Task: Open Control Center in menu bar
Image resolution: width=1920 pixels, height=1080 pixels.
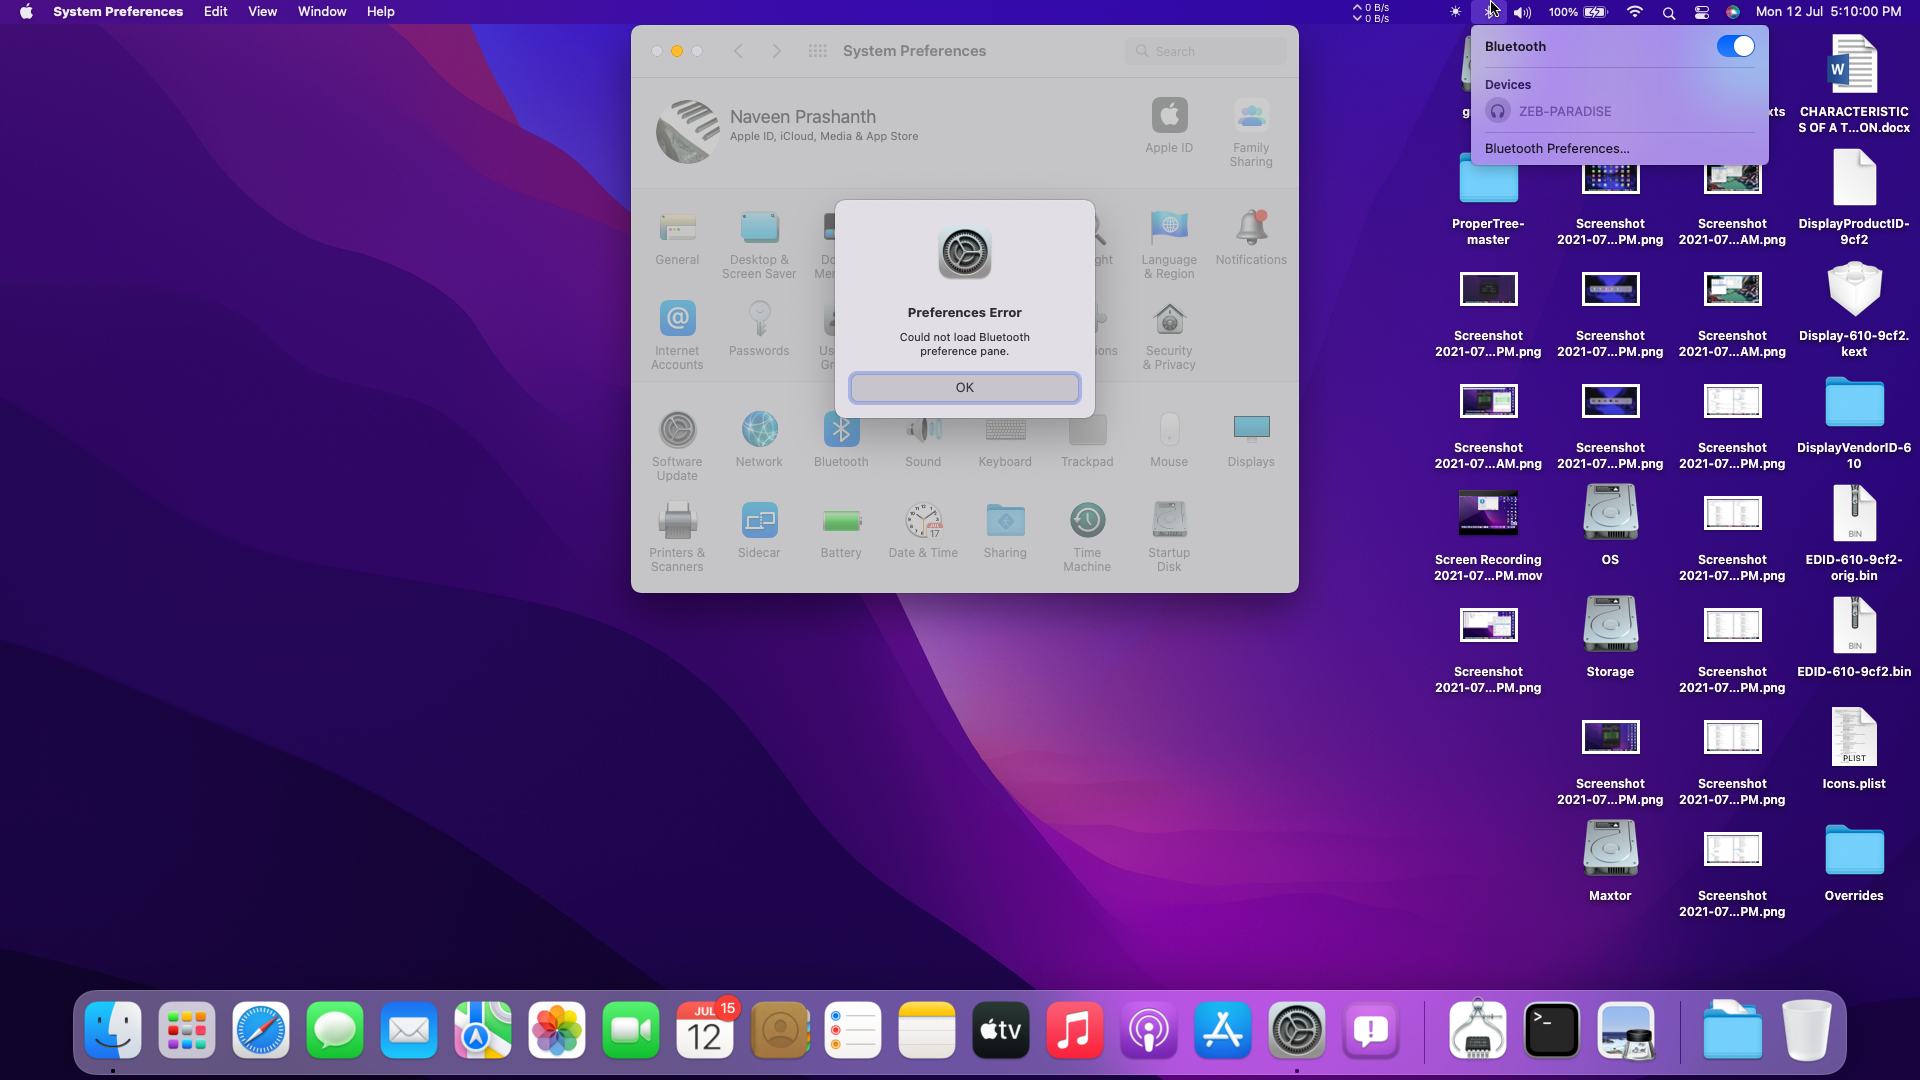Action: tap(1701, 12)
